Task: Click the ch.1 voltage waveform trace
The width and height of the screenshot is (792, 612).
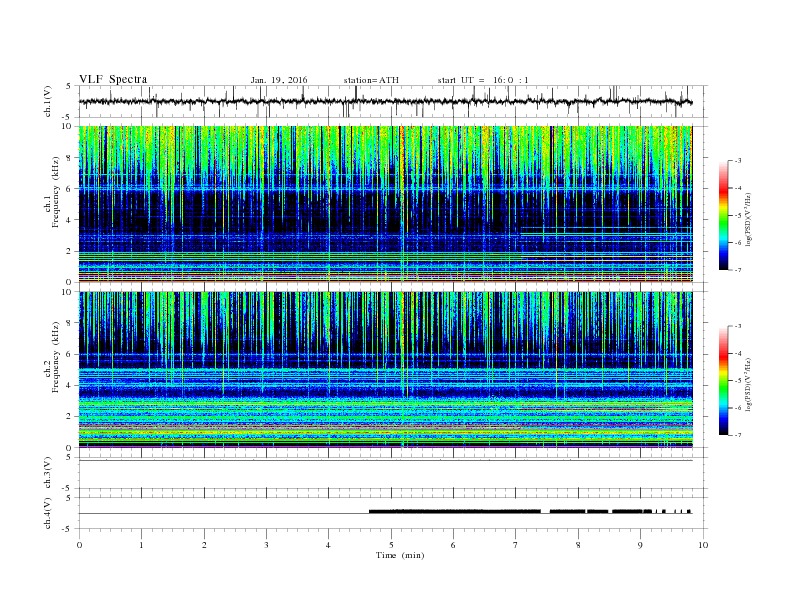Action: (386, 101)
